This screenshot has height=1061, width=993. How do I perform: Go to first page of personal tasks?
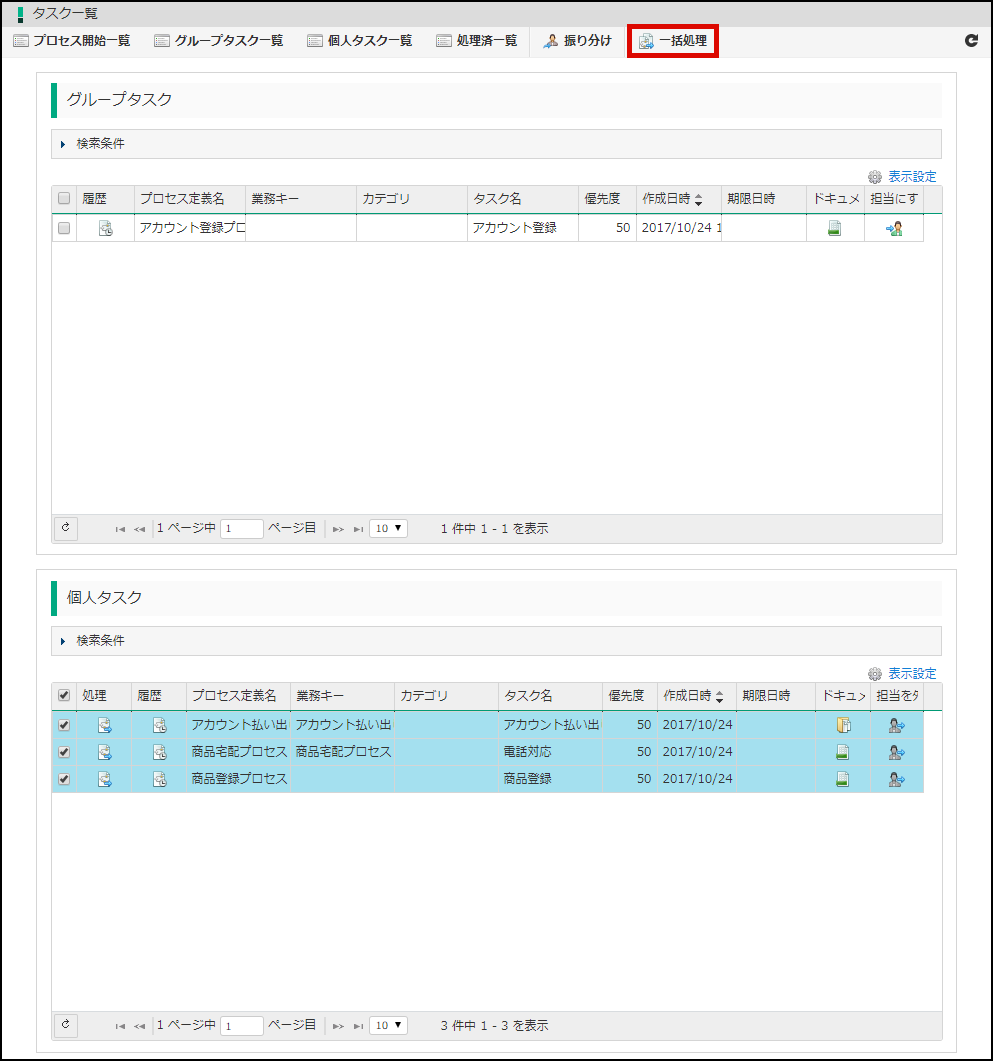tap(120, 1026)
